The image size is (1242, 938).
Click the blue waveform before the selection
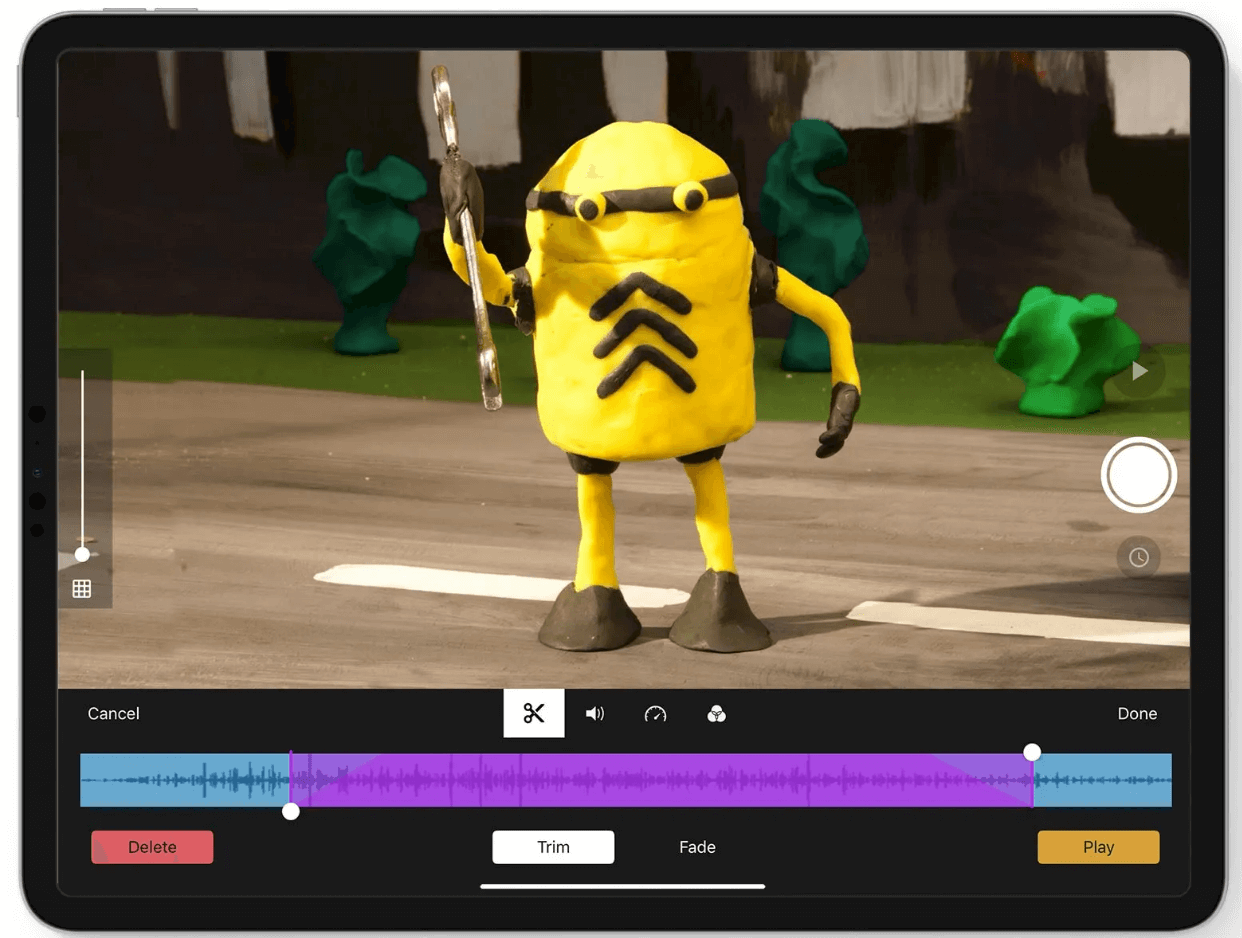coord(185,780)
